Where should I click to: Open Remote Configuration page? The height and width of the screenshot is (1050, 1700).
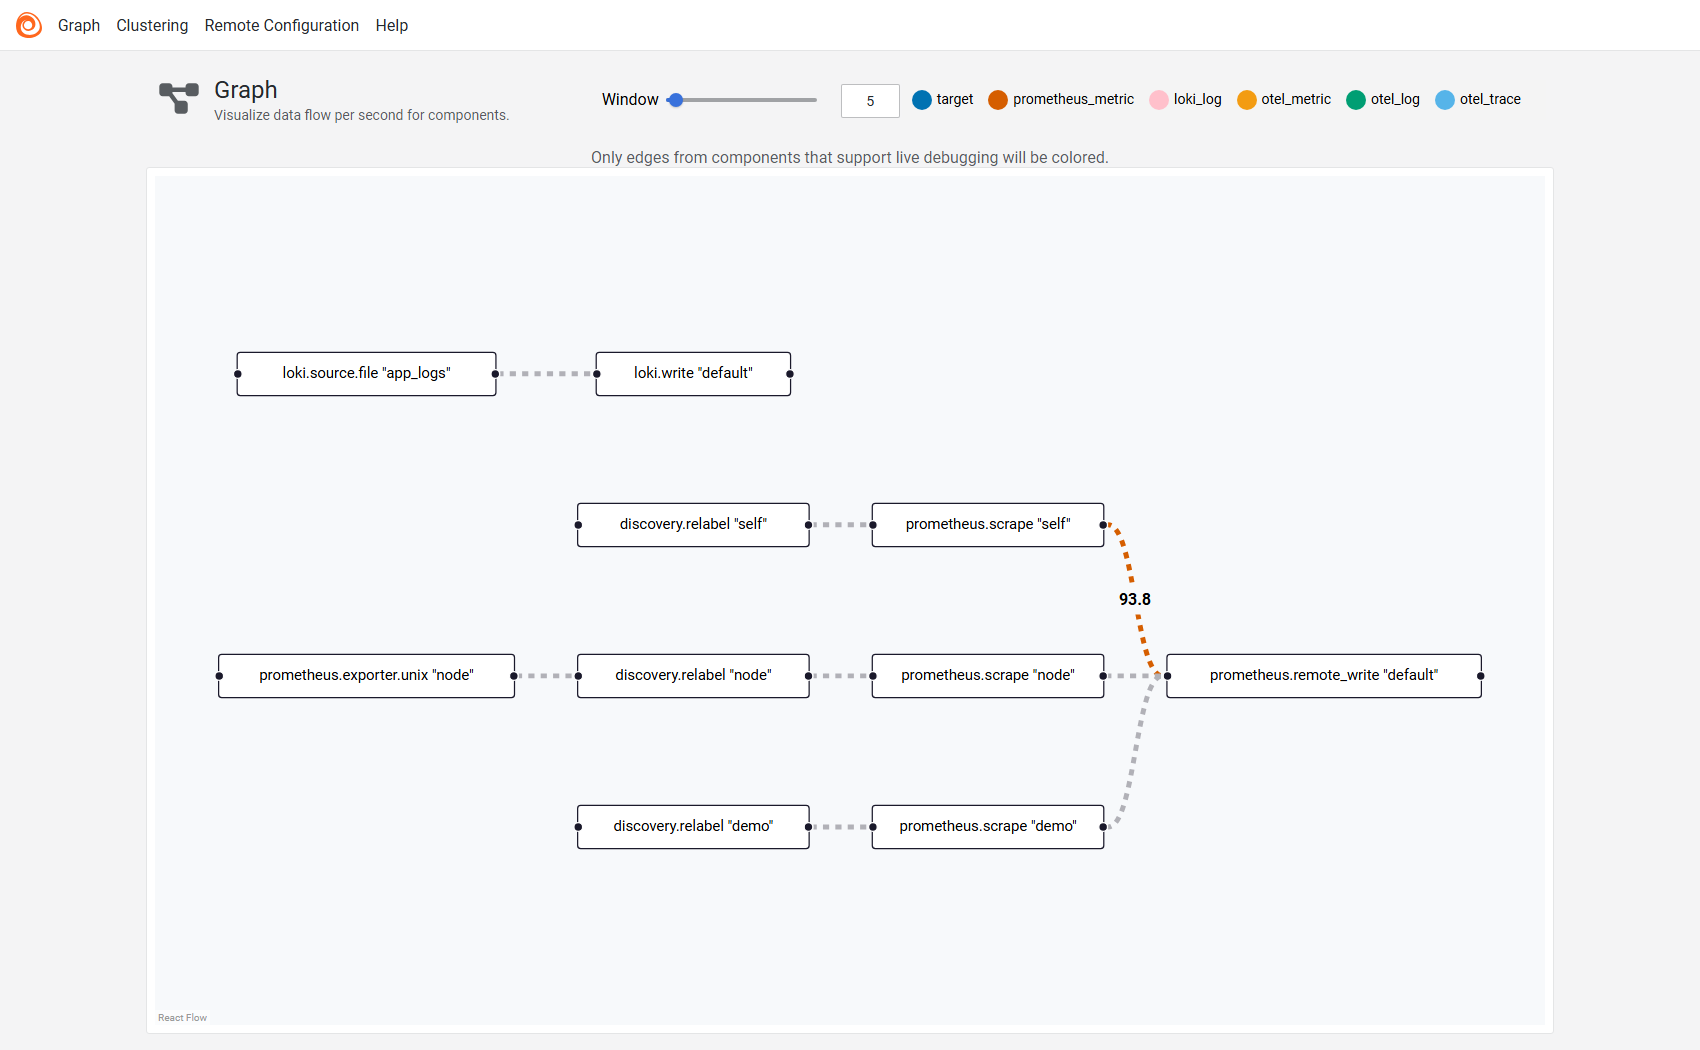pos(282,25)
